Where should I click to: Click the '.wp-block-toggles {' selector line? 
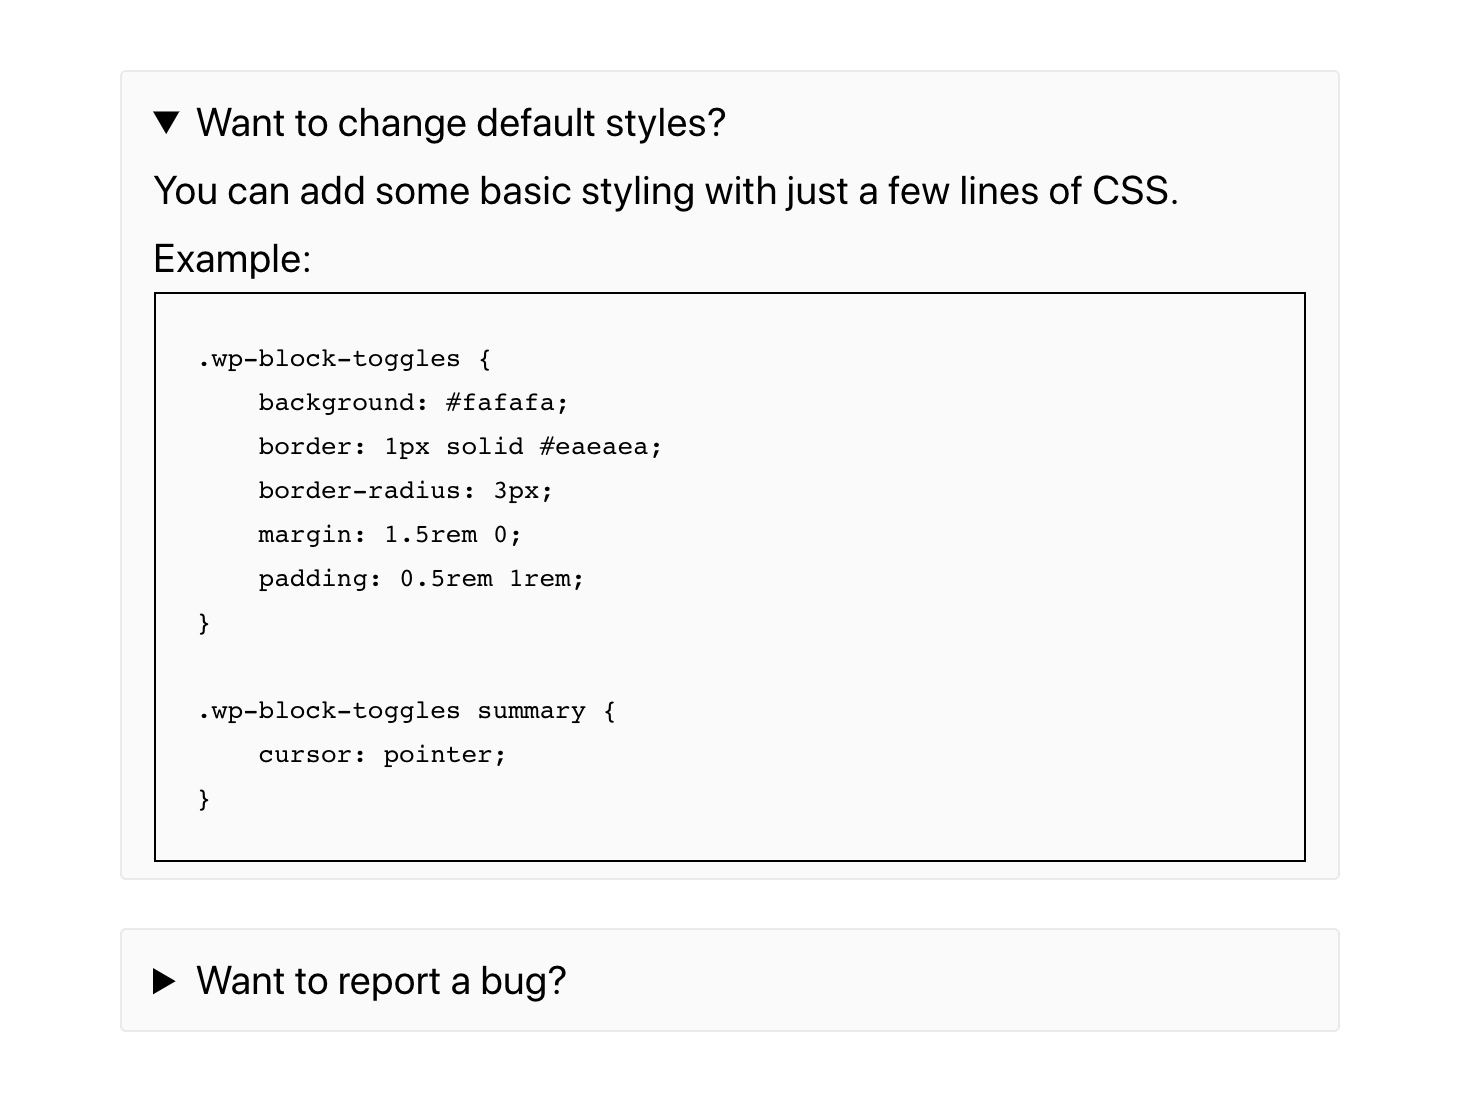coord(345,359)
